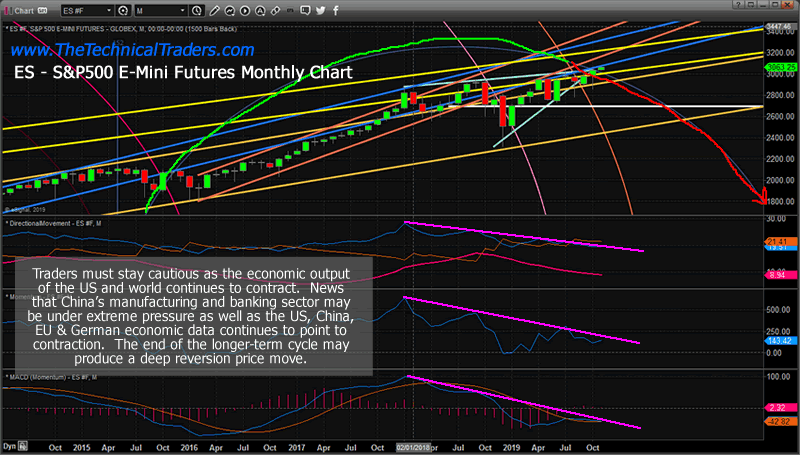
Task: Click the www.TheTechnicalTraders.com text
Action: click(x=132, y=49)
